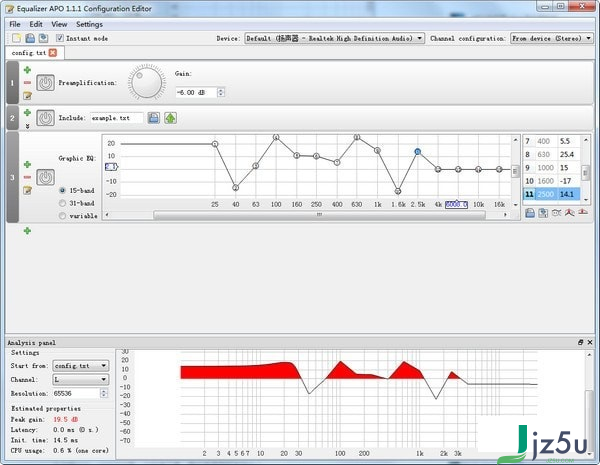Edit the Graphic EQ filter as text

(x=27, y=190)
